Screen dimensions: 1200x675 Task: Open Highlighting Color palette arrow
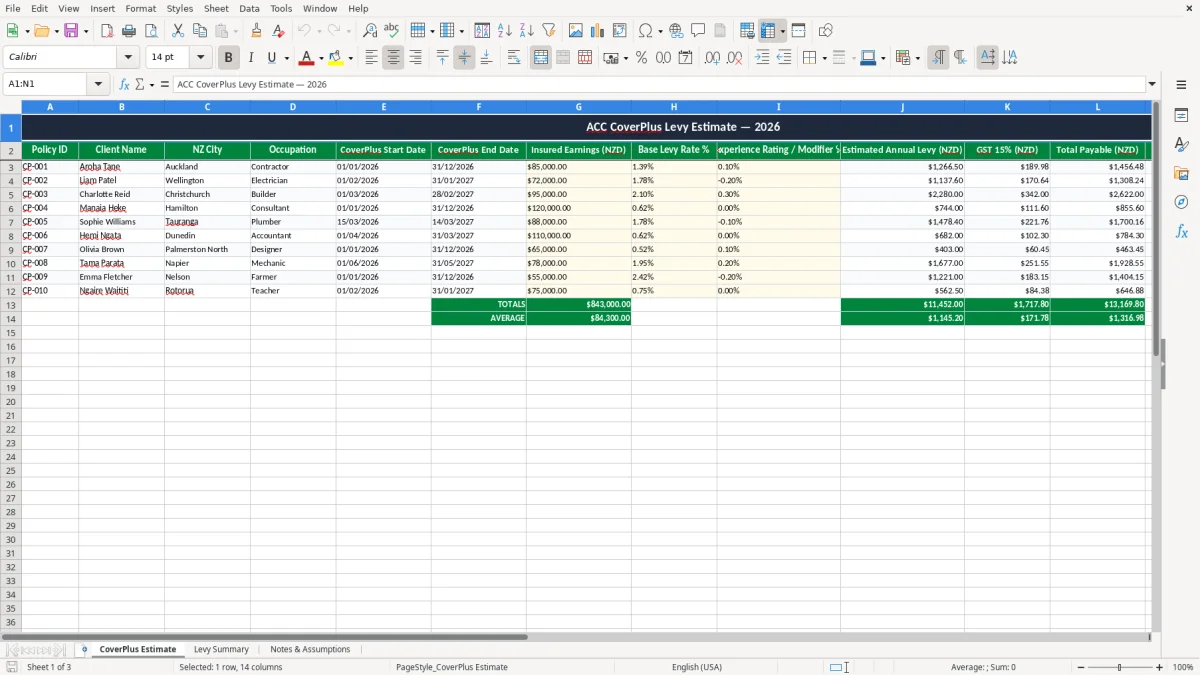[350, 58]
